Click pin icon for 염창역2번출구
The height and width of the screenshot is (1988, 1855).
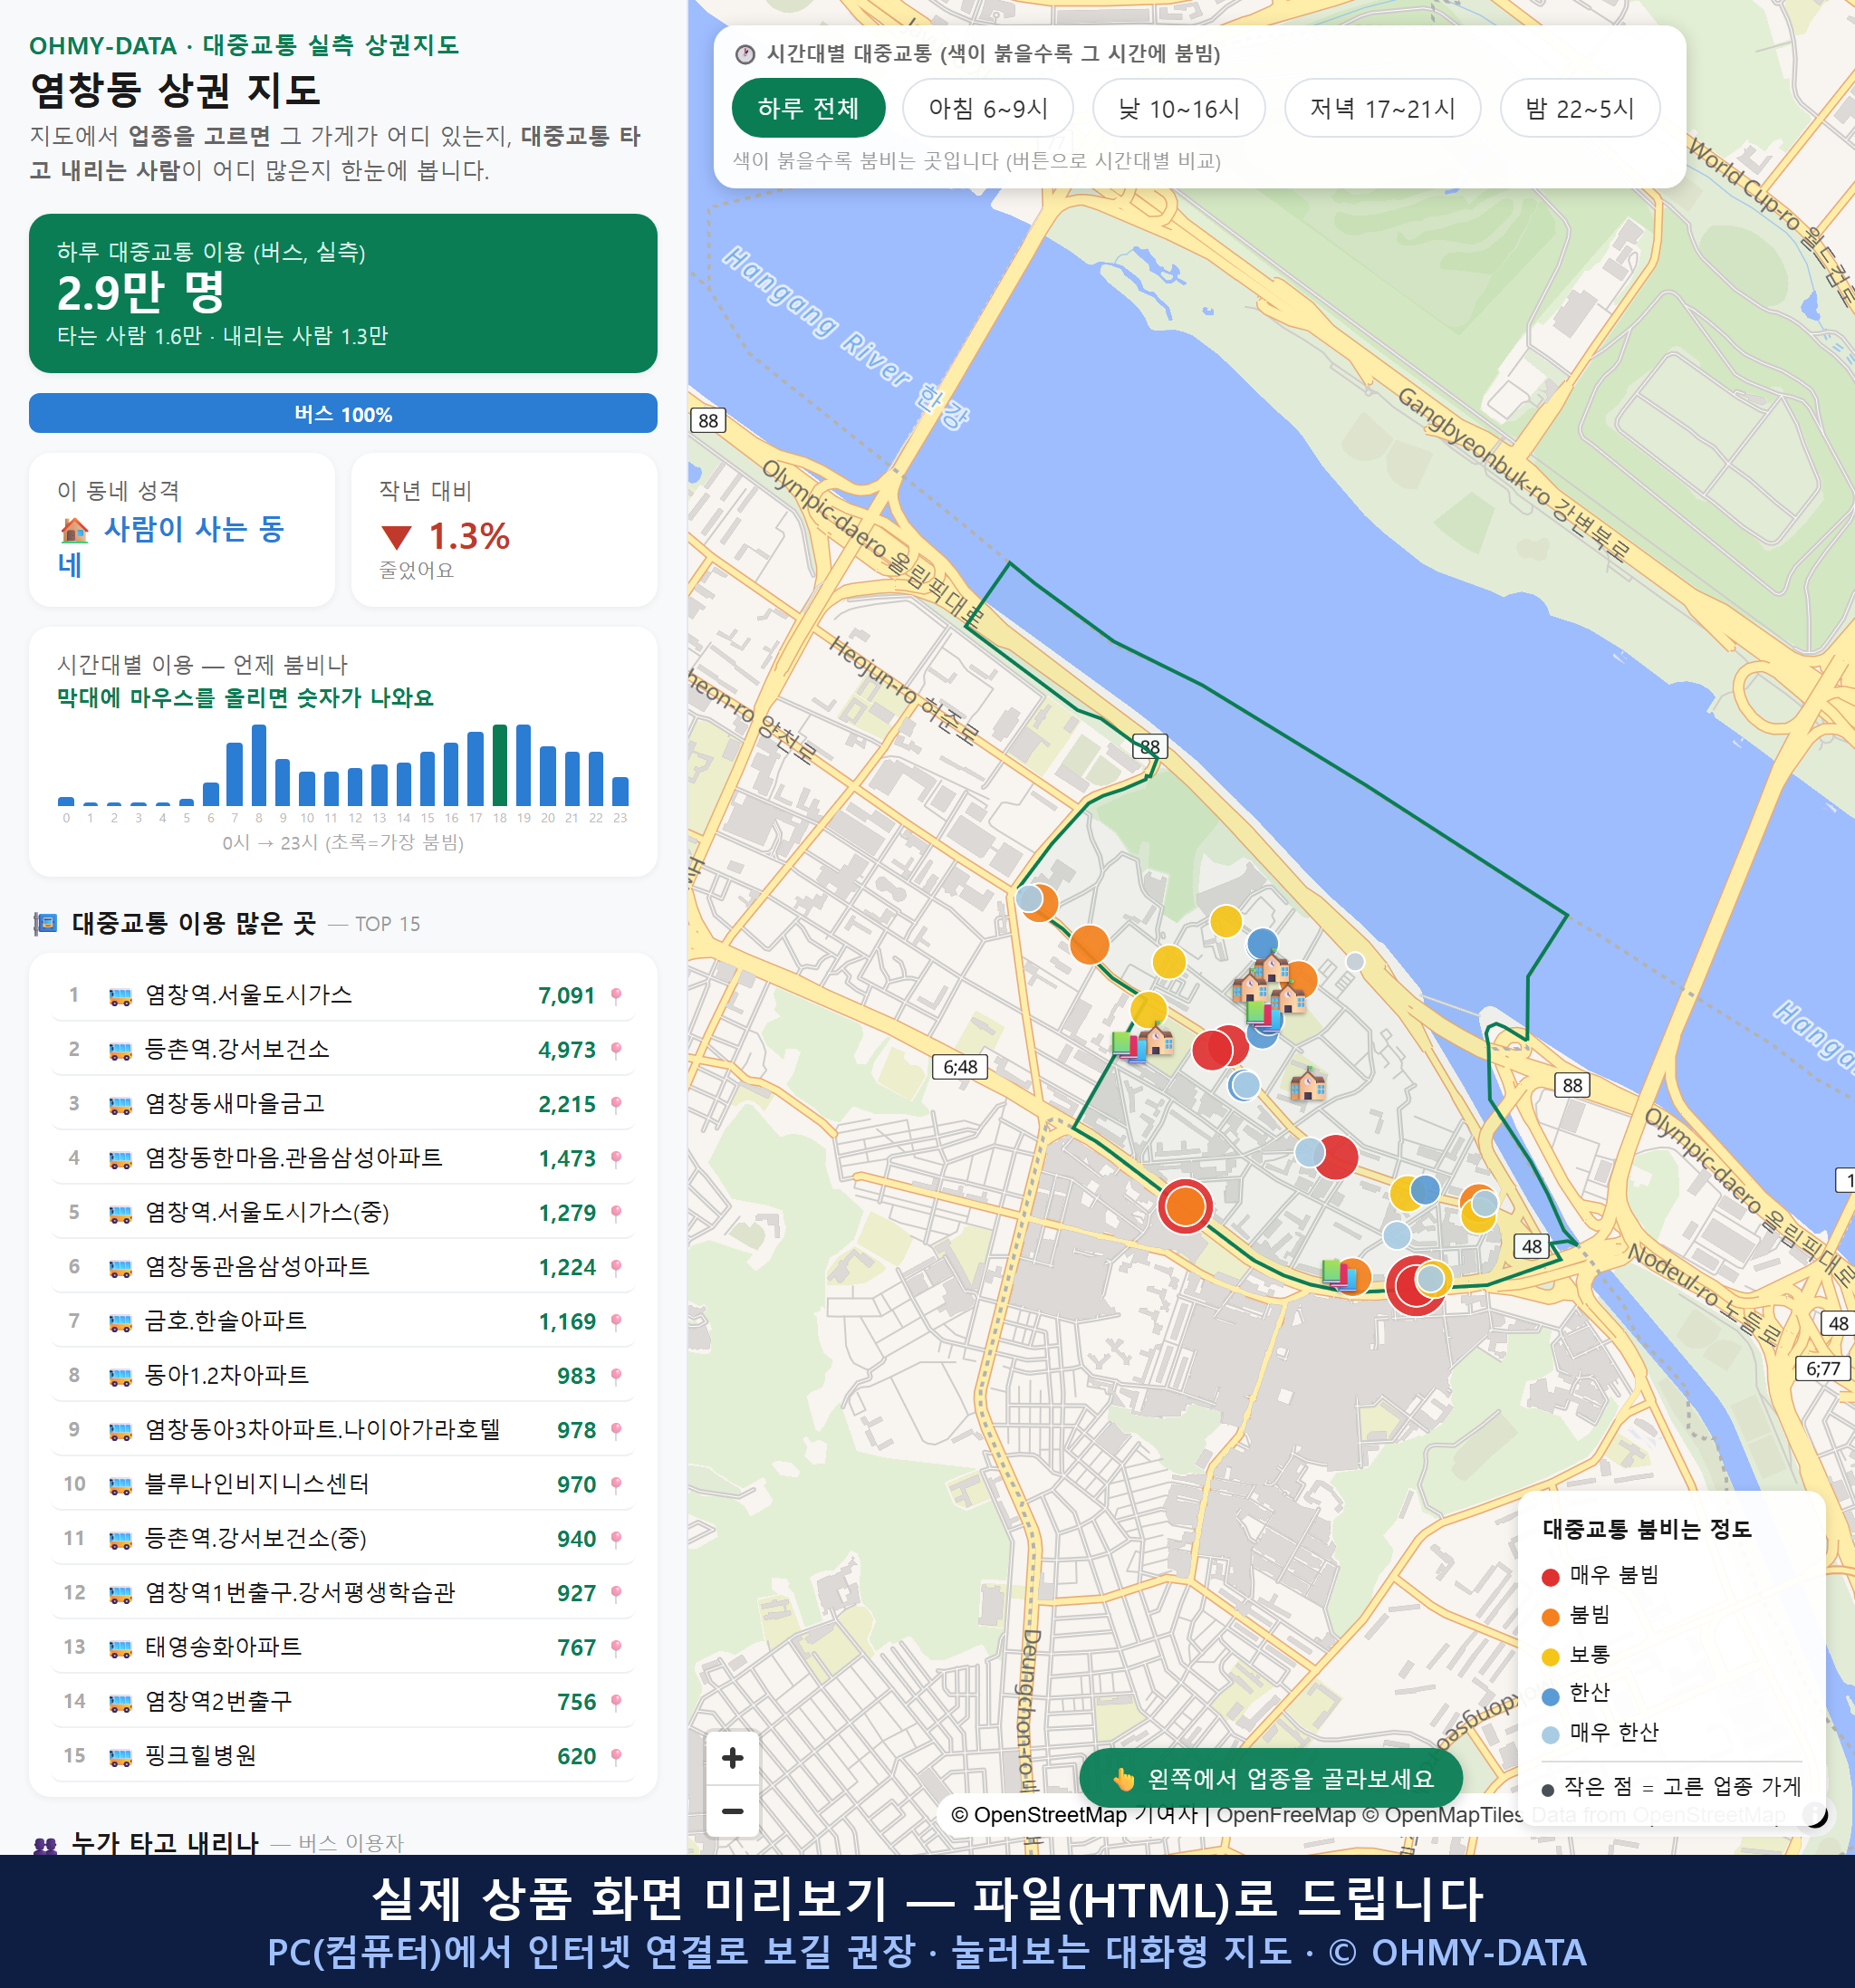point(616,1702)
